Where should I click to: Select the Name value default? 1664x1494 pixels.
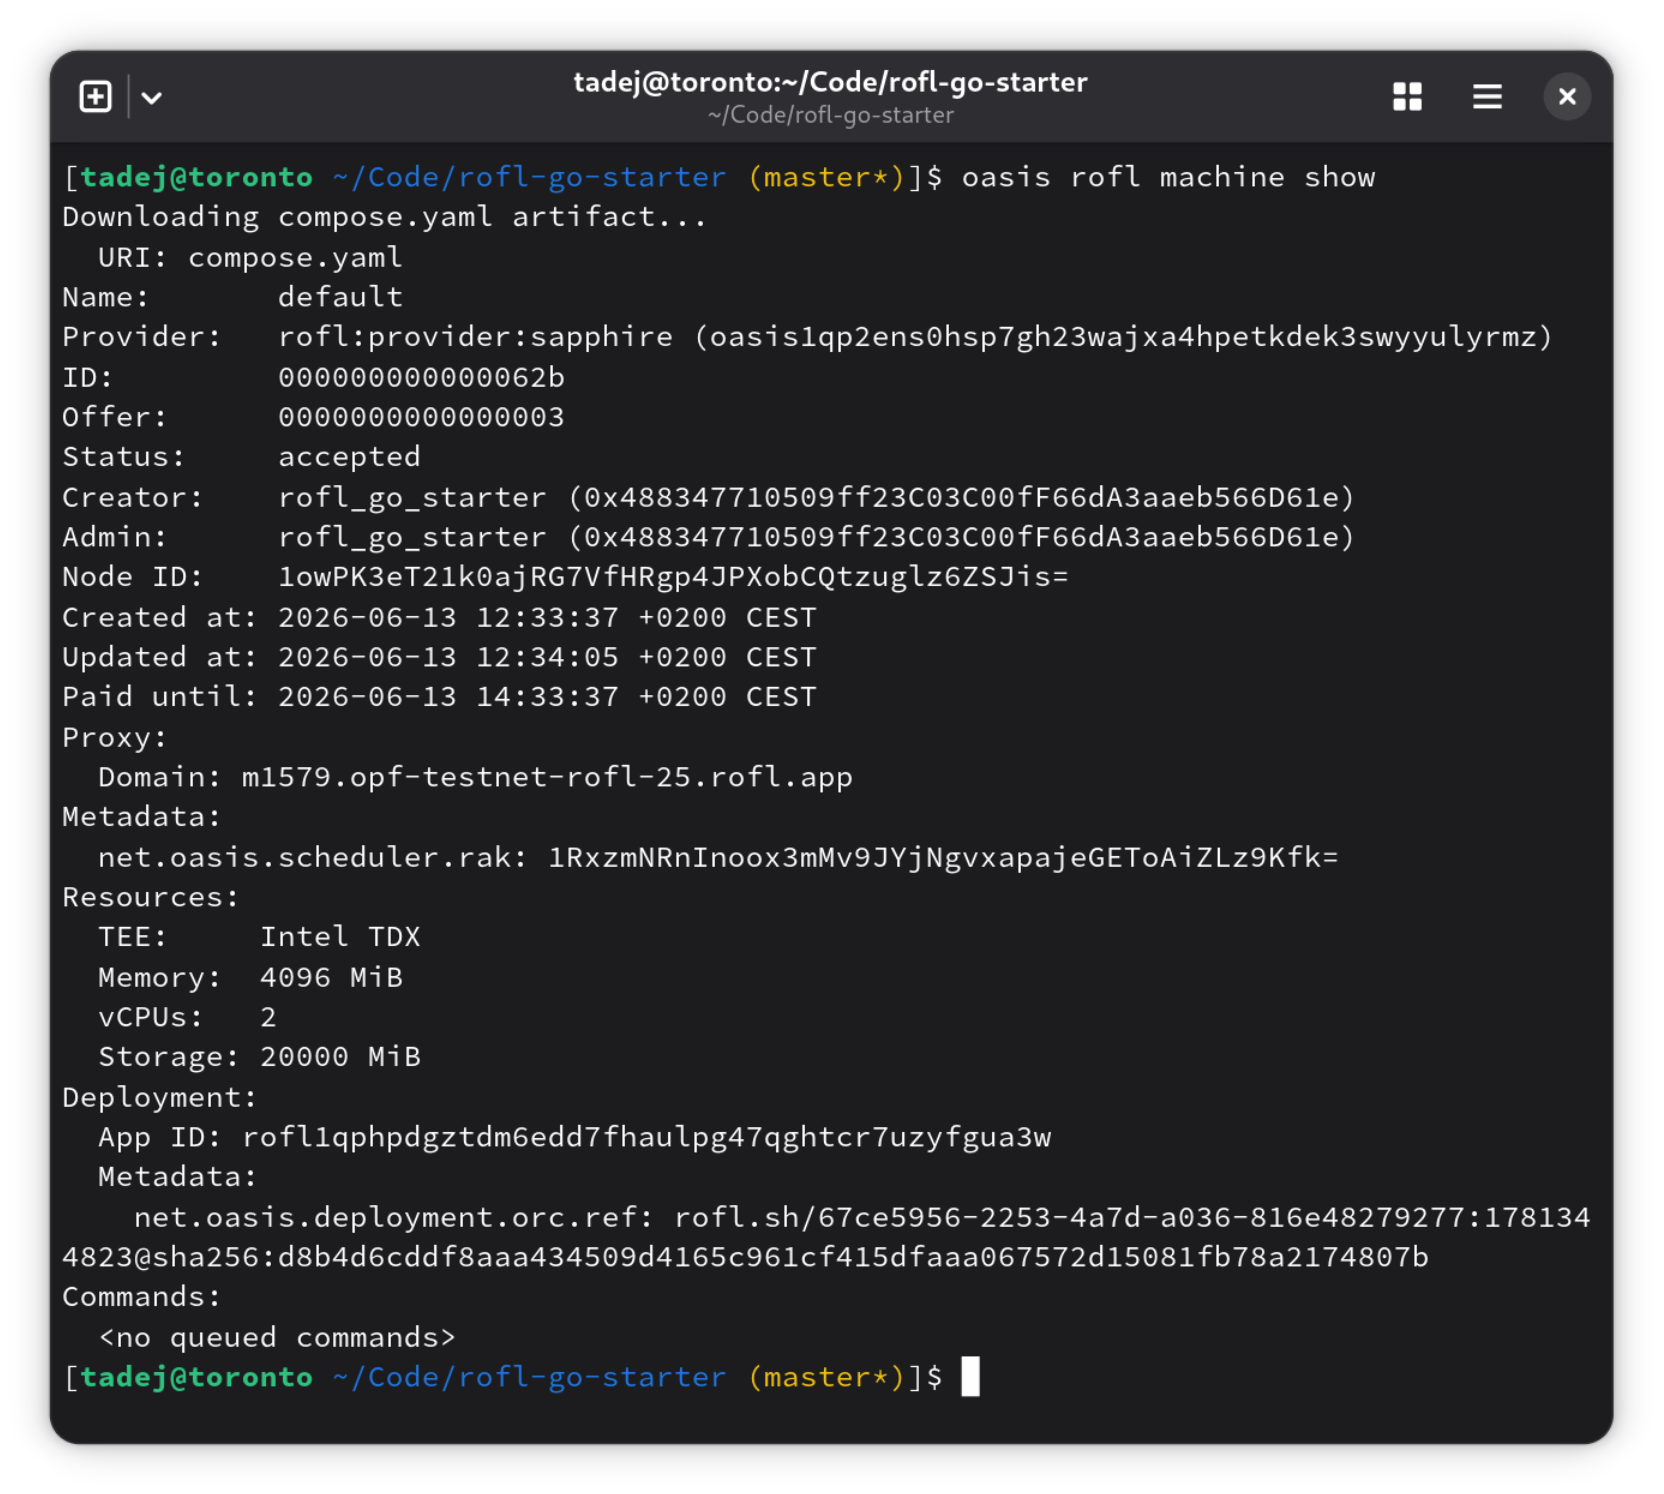coord(340,297)
